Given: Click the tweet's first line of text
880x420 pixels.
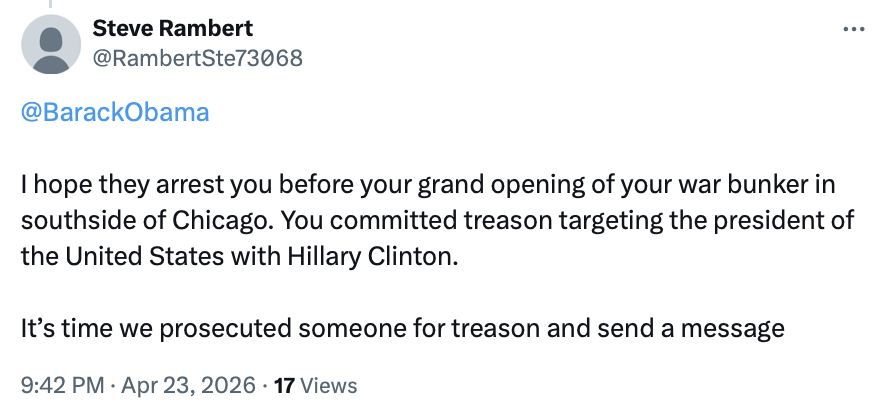Looking at the screenshot, I should [400, 186].
